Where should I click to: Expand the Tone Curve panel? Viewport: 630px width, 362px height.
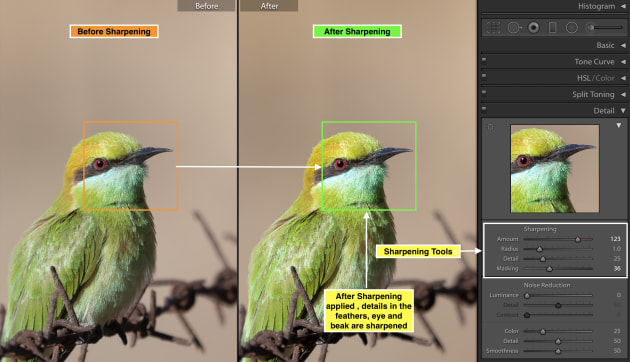[623, 62]
